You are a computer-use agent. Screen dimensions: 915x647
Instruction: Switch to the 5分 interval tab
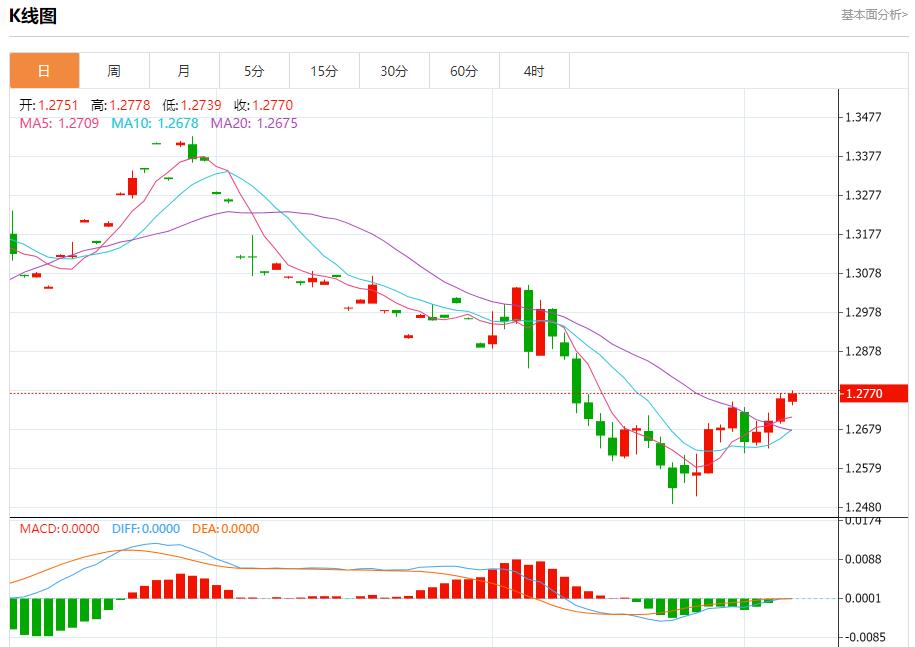(254, 71)
